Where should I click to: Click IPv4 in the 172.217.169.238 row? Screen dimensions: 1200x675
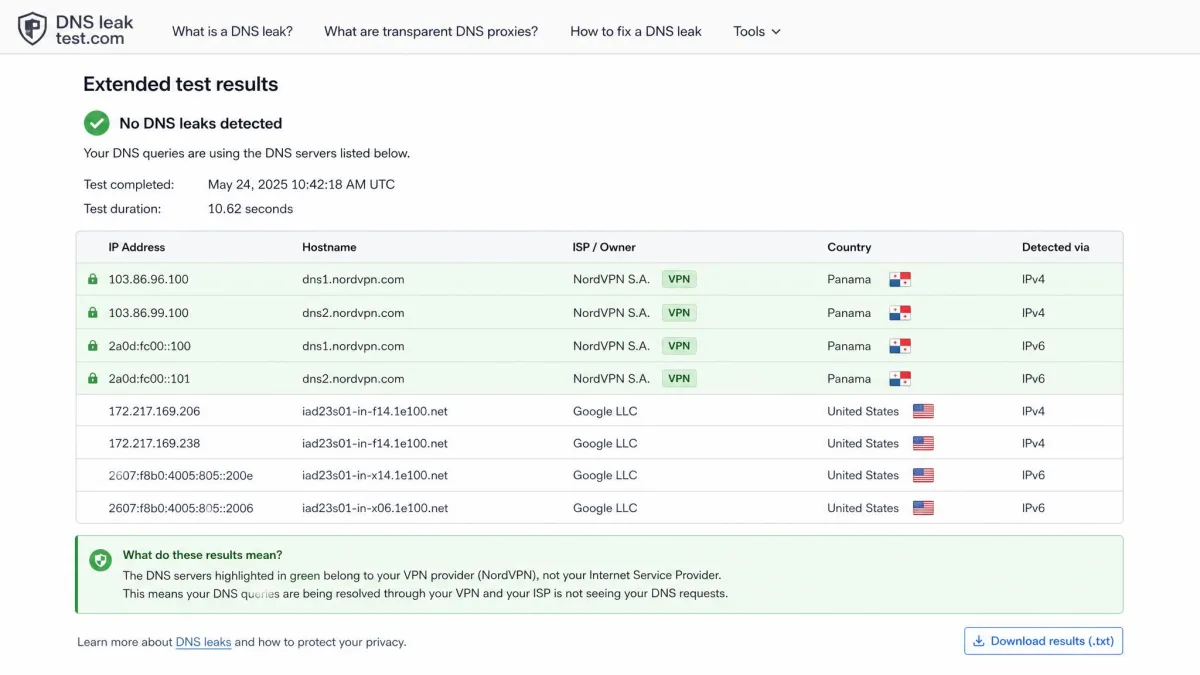pos(1033,443)
